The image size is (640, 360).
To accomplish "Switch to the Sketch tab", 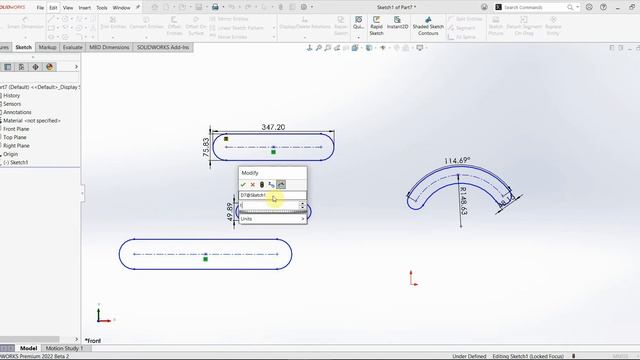I will (23, 47).
